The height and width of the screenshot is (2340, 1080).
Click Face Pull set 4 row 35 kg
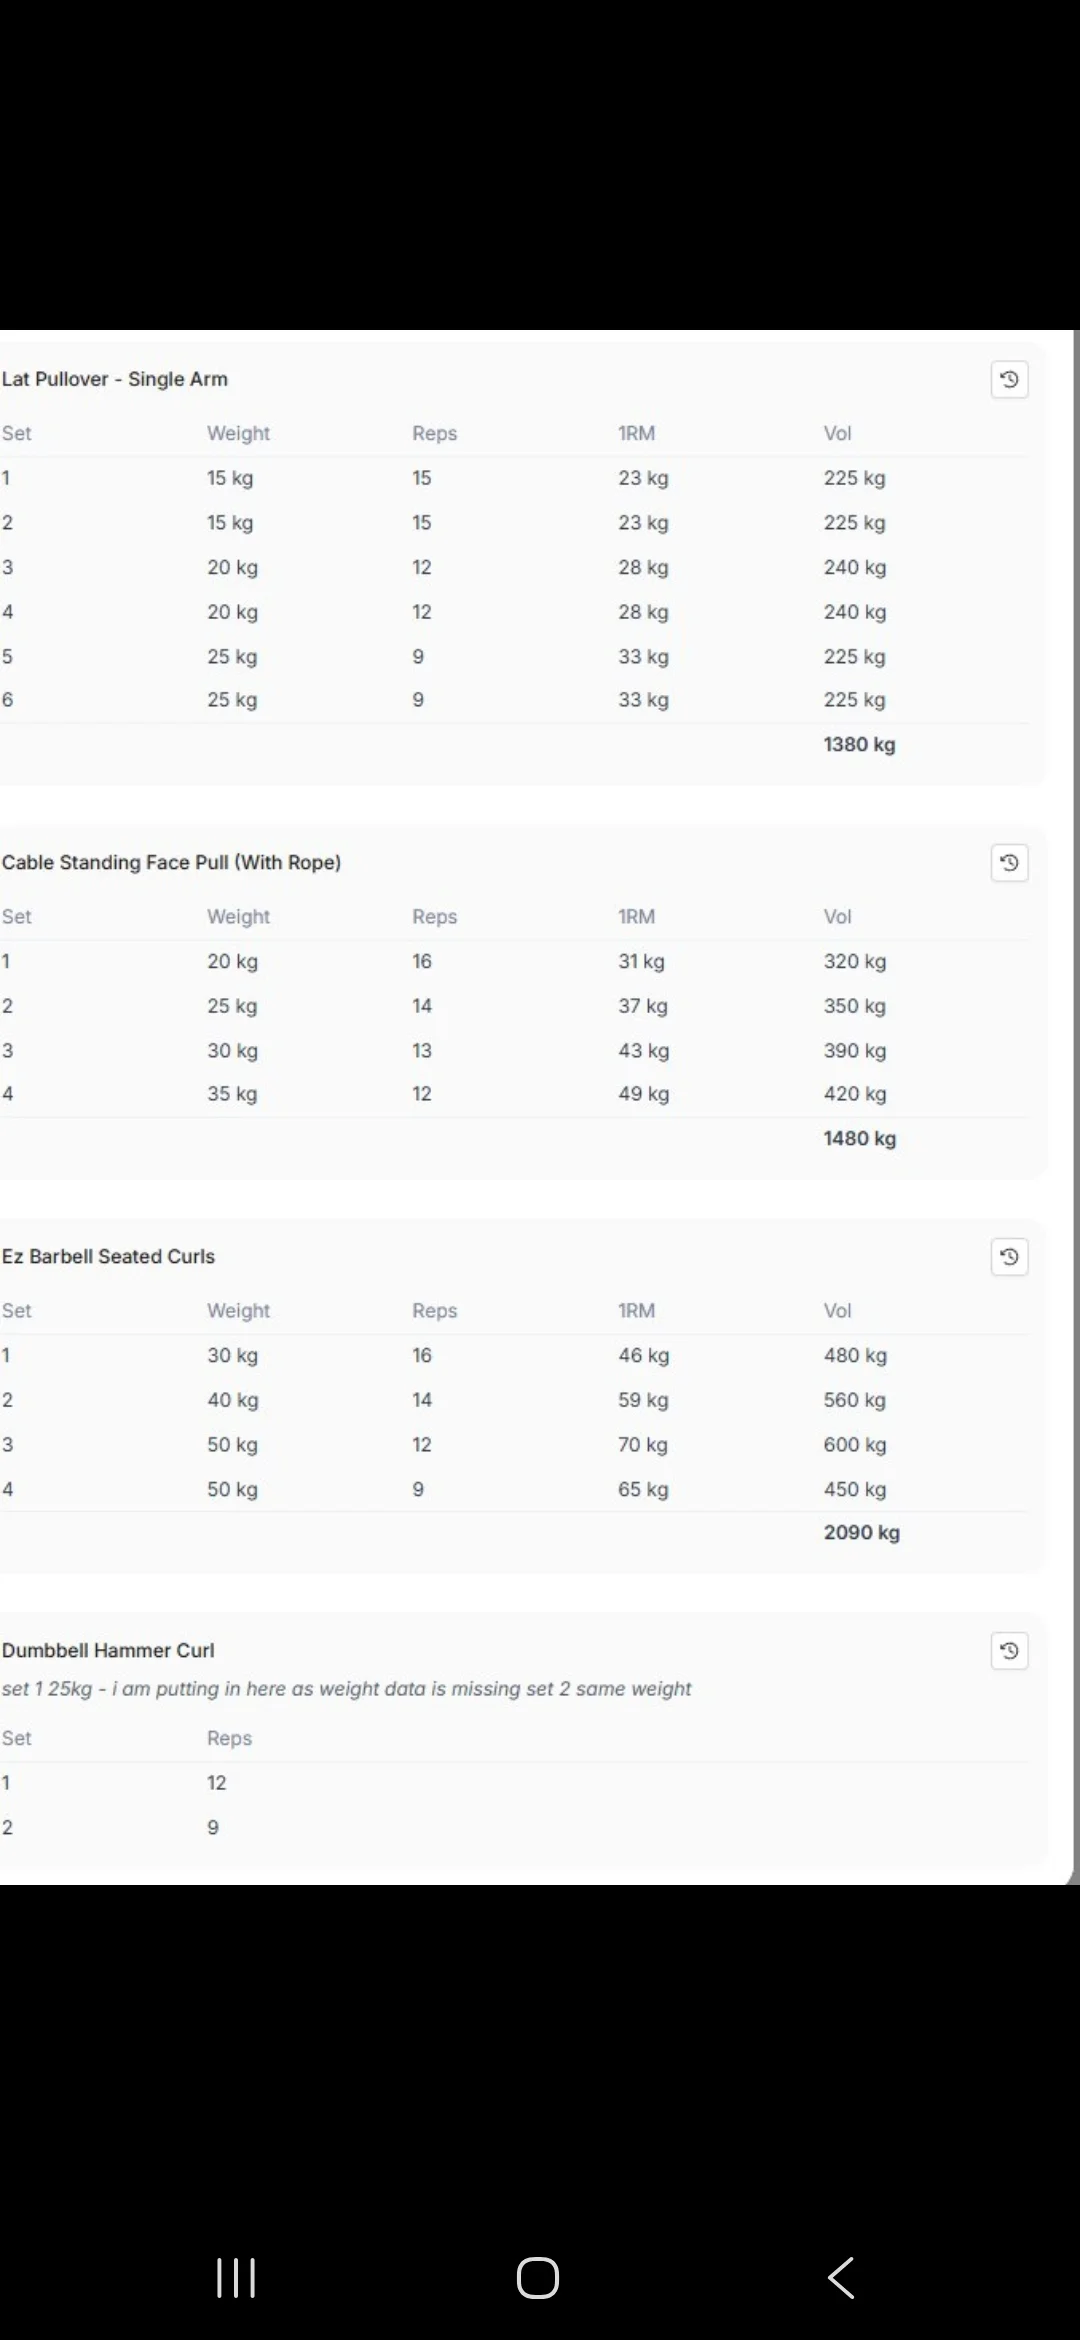click(515, 1094)
